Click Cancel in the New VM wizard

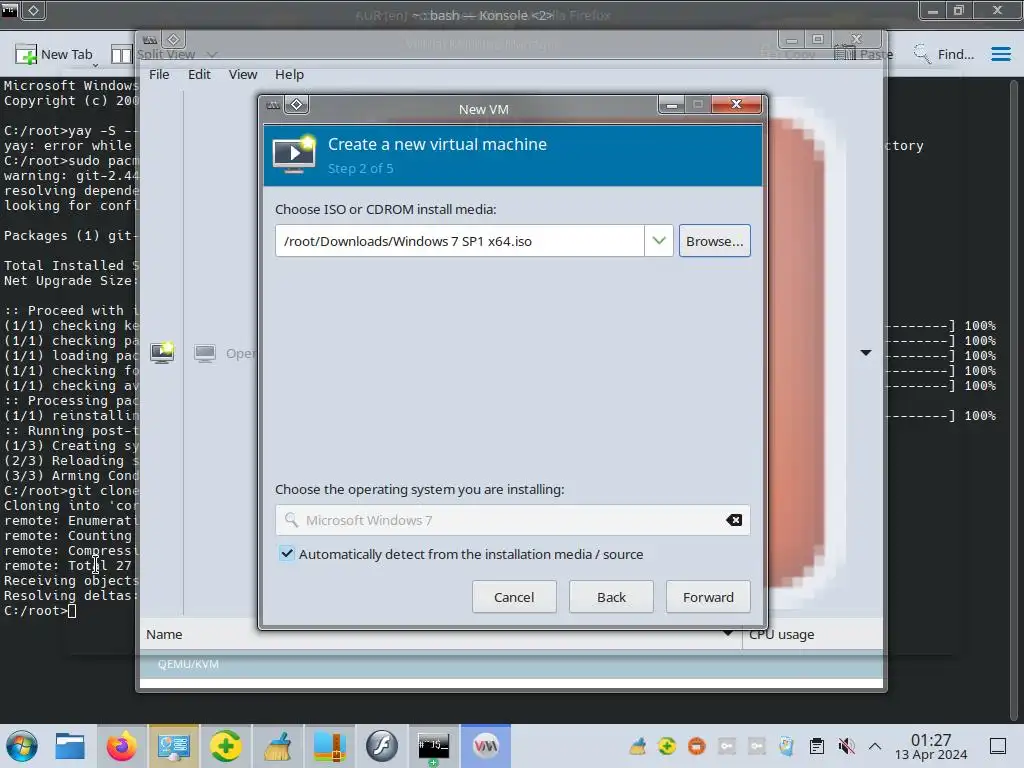click(x=514, y=597)
